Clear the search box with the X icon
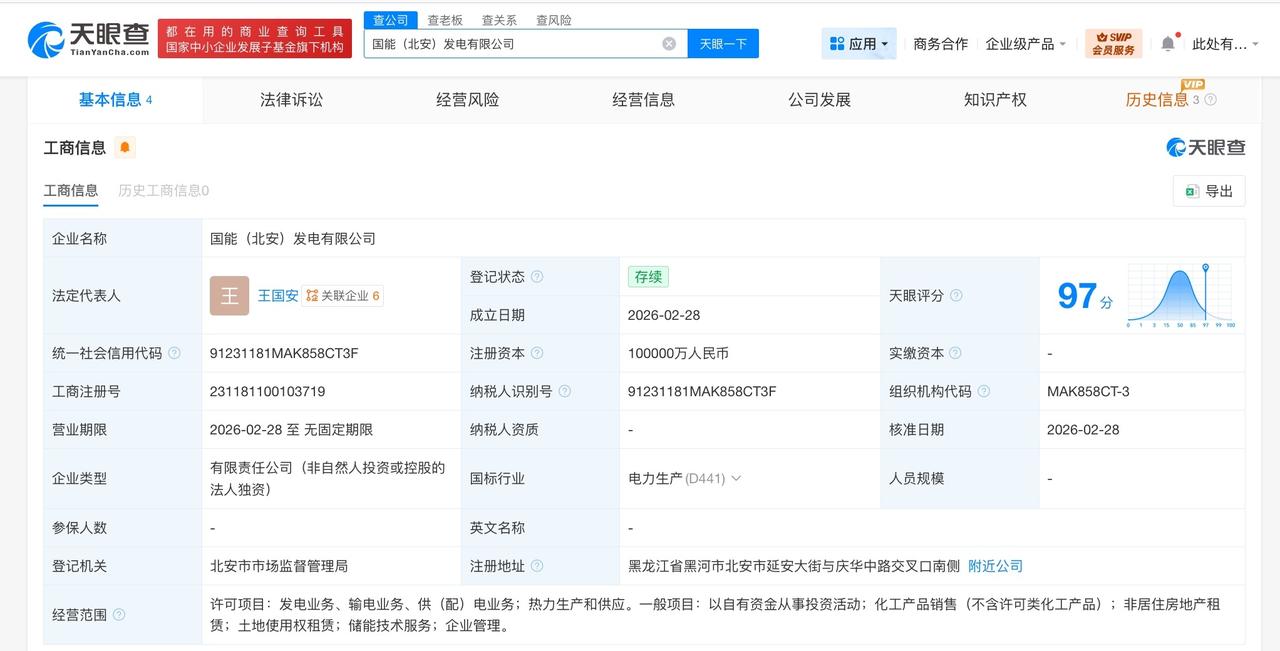The image size is (1280, 651). coord(668,43)
